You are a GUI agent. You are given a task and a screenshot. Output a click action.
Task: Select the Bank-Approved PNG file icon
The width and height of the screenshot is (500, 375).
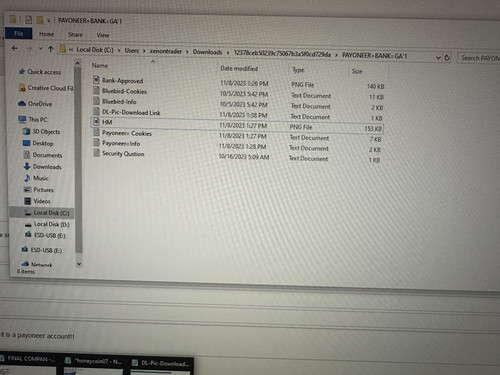96,79
